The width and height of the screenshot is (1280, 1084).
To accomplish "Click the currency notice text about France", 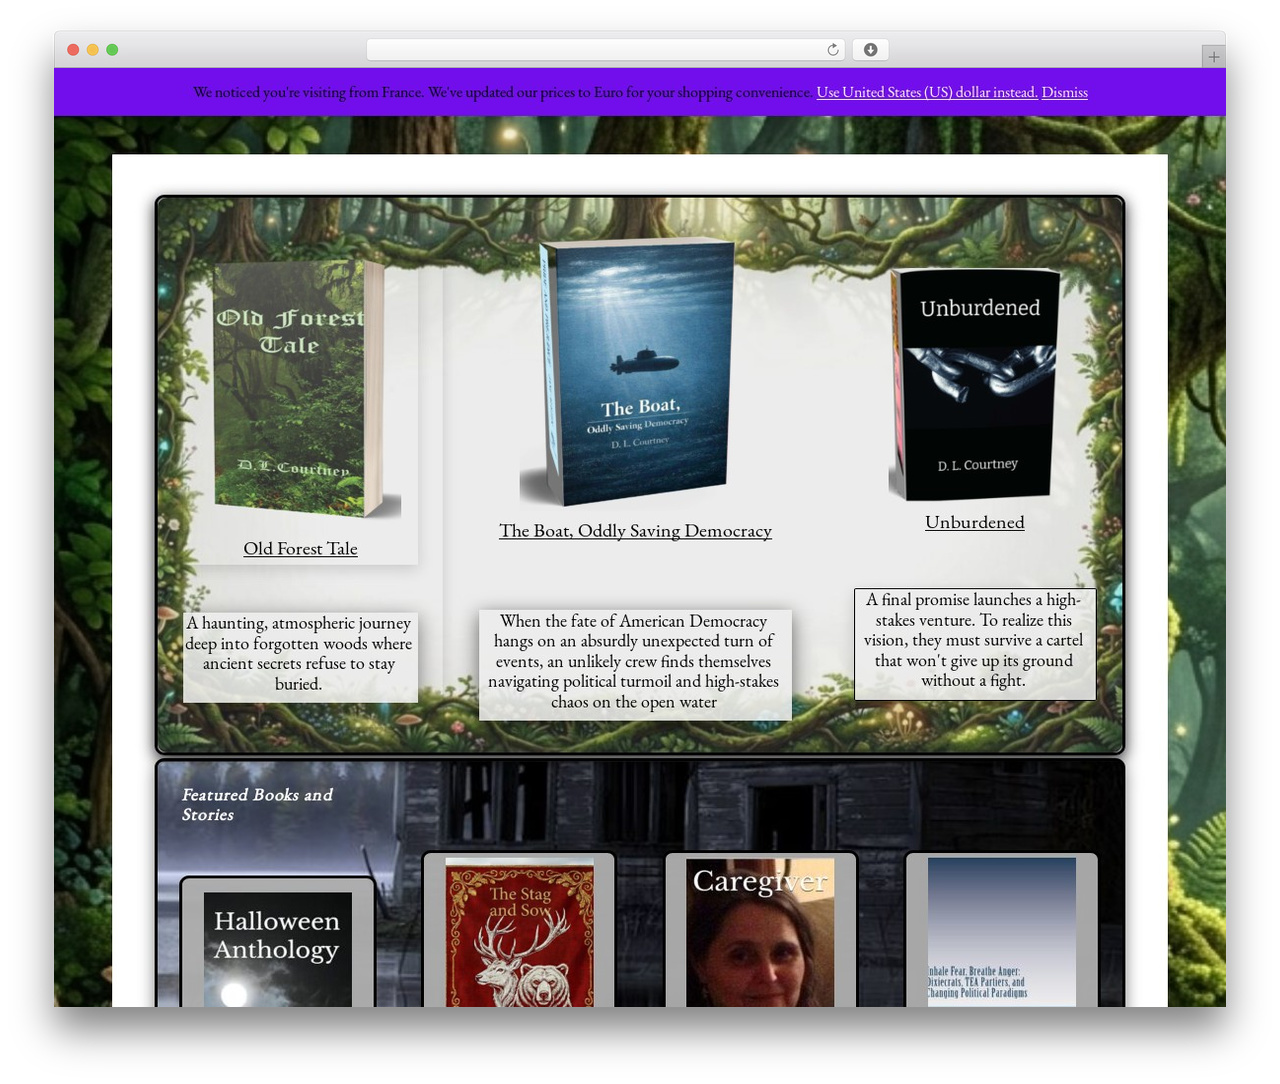I will [502, 92].
